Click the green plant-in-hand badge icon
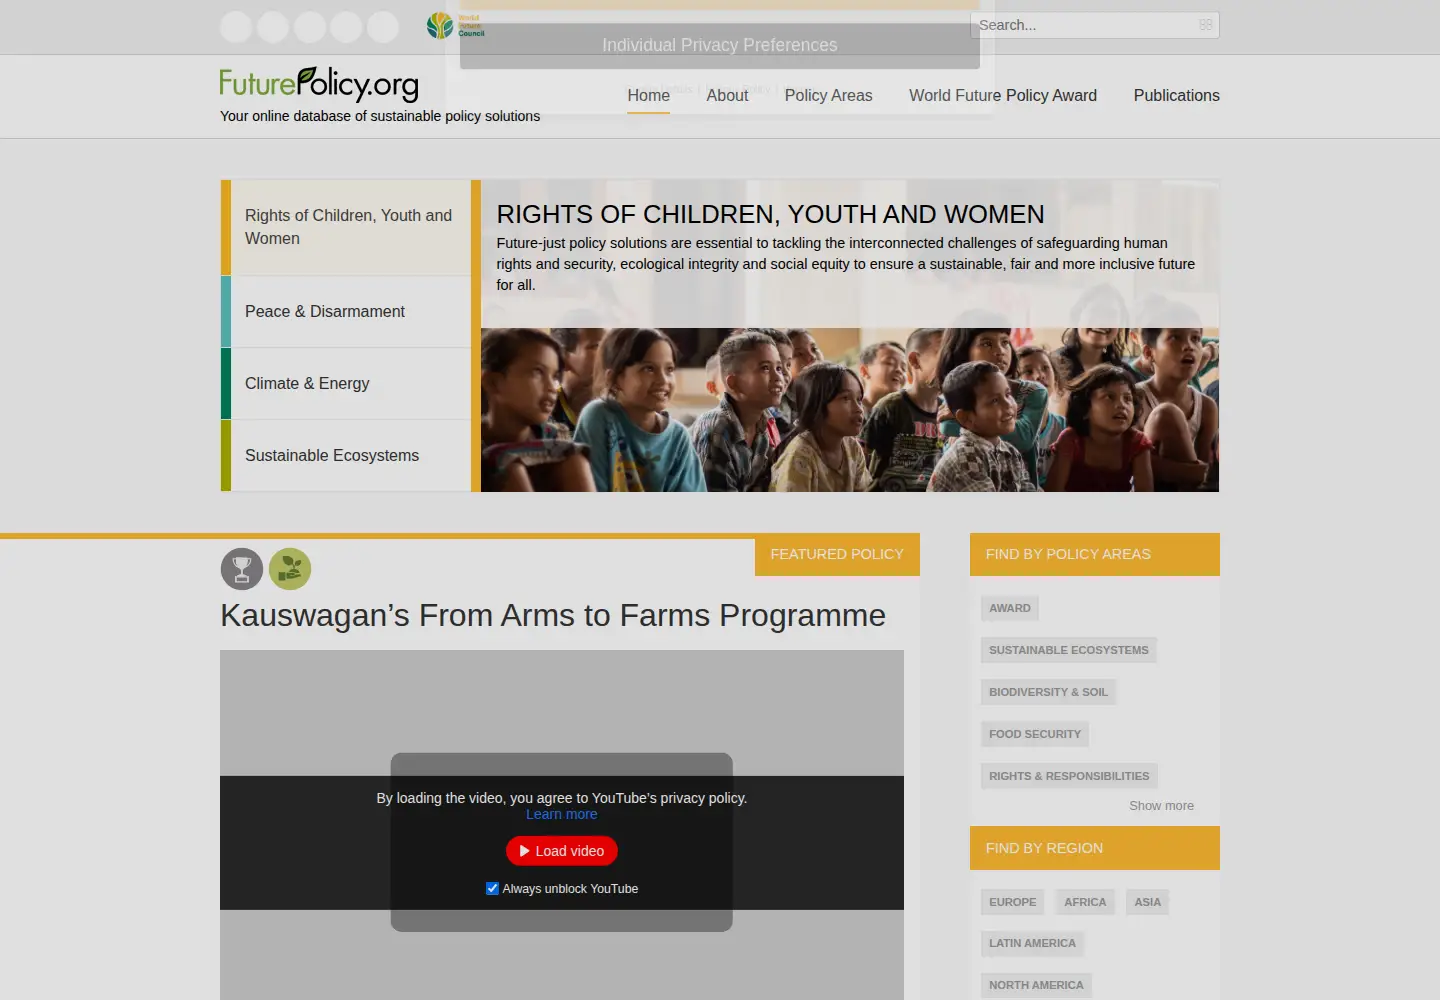The image size is (1440, 1000). [290, 569]
